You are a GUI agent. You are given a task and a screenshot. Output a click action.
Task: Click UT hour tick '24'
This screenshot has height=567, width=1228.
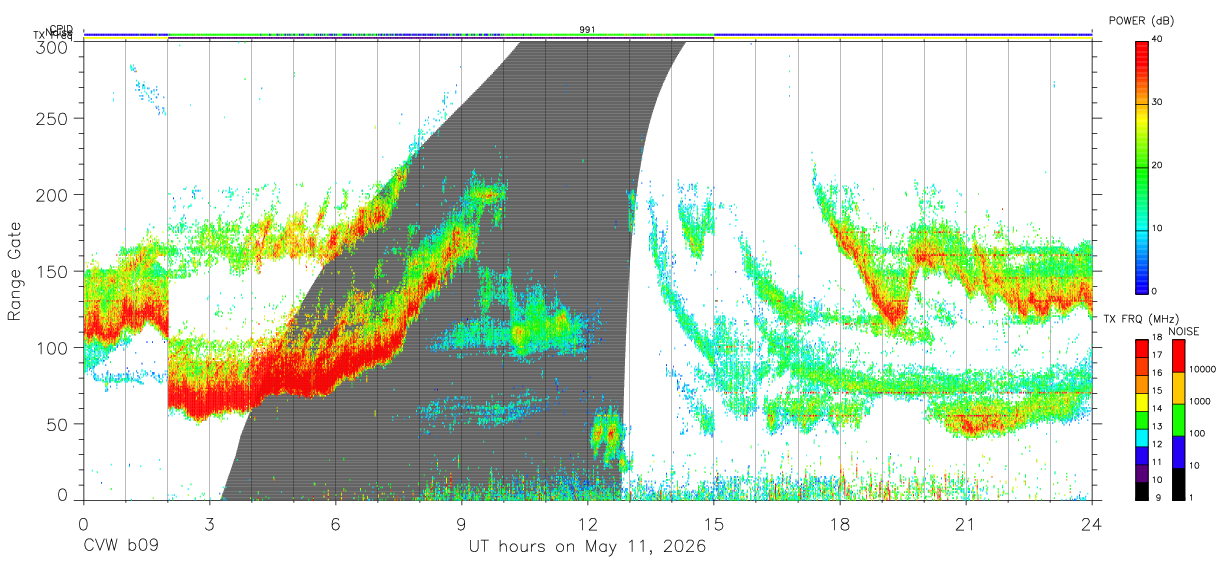coord(1092,524)
